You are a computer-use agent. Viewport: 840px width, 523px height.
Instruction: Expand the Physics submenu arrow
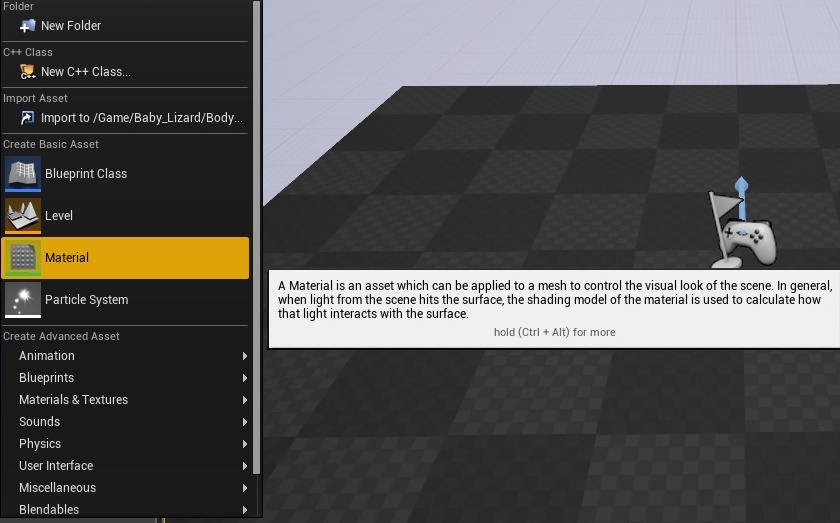[245, 444]
